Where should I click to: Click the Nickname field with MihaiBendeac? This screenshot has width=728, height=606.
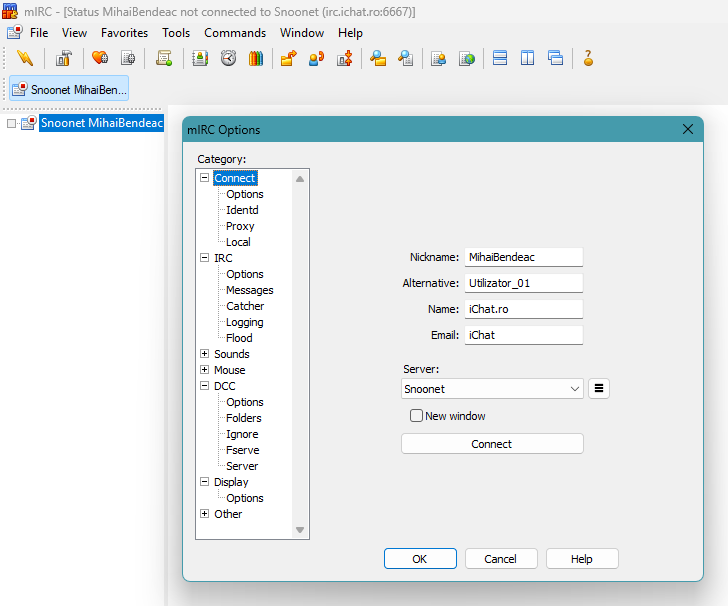pyautogui.click(x=524, y=257)
